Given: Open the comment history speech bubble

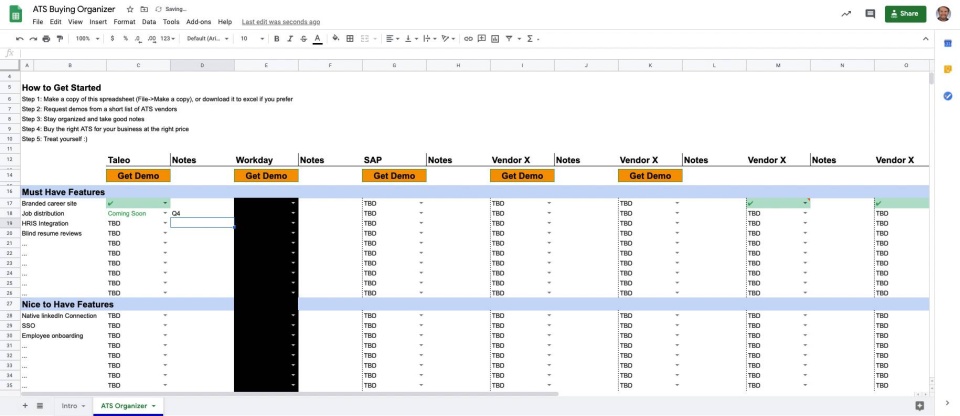Looking at the screenshot, I should 870,13.
